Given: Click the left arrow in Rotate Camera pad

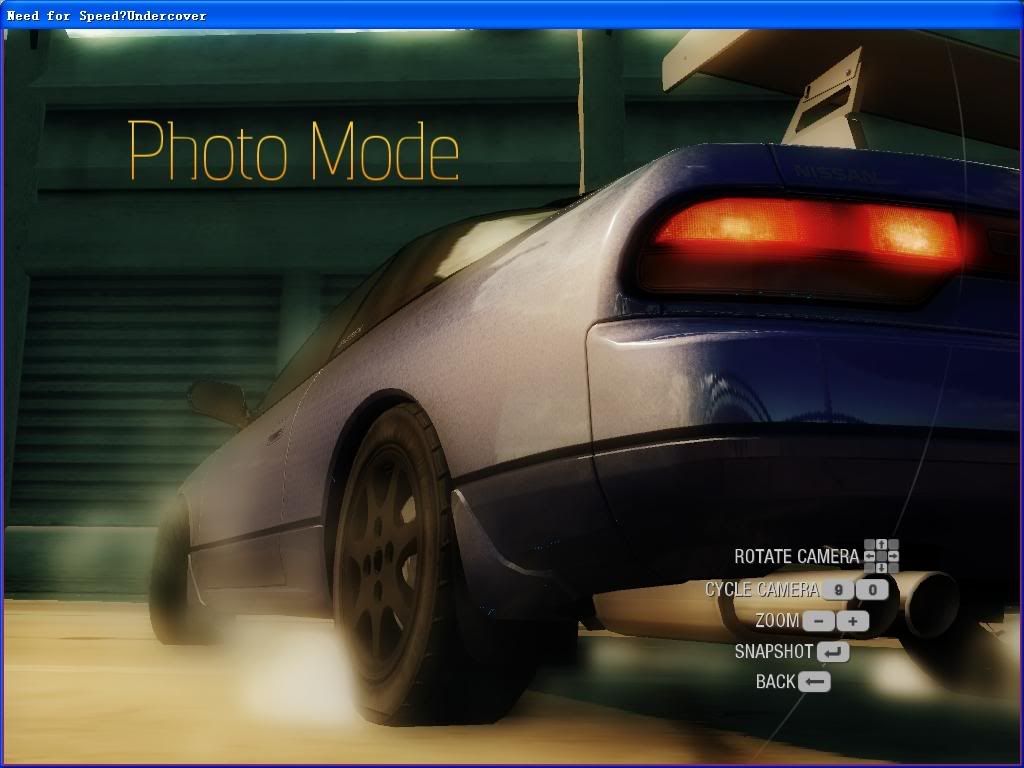Looking at the screenshot, I should [x=870, y=556].
